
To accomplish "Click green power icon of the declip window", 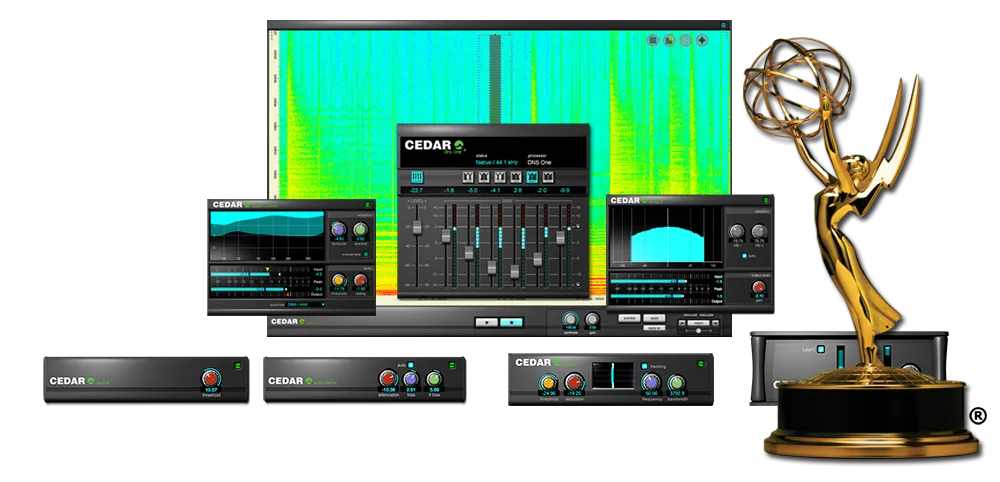I will 765,200.
